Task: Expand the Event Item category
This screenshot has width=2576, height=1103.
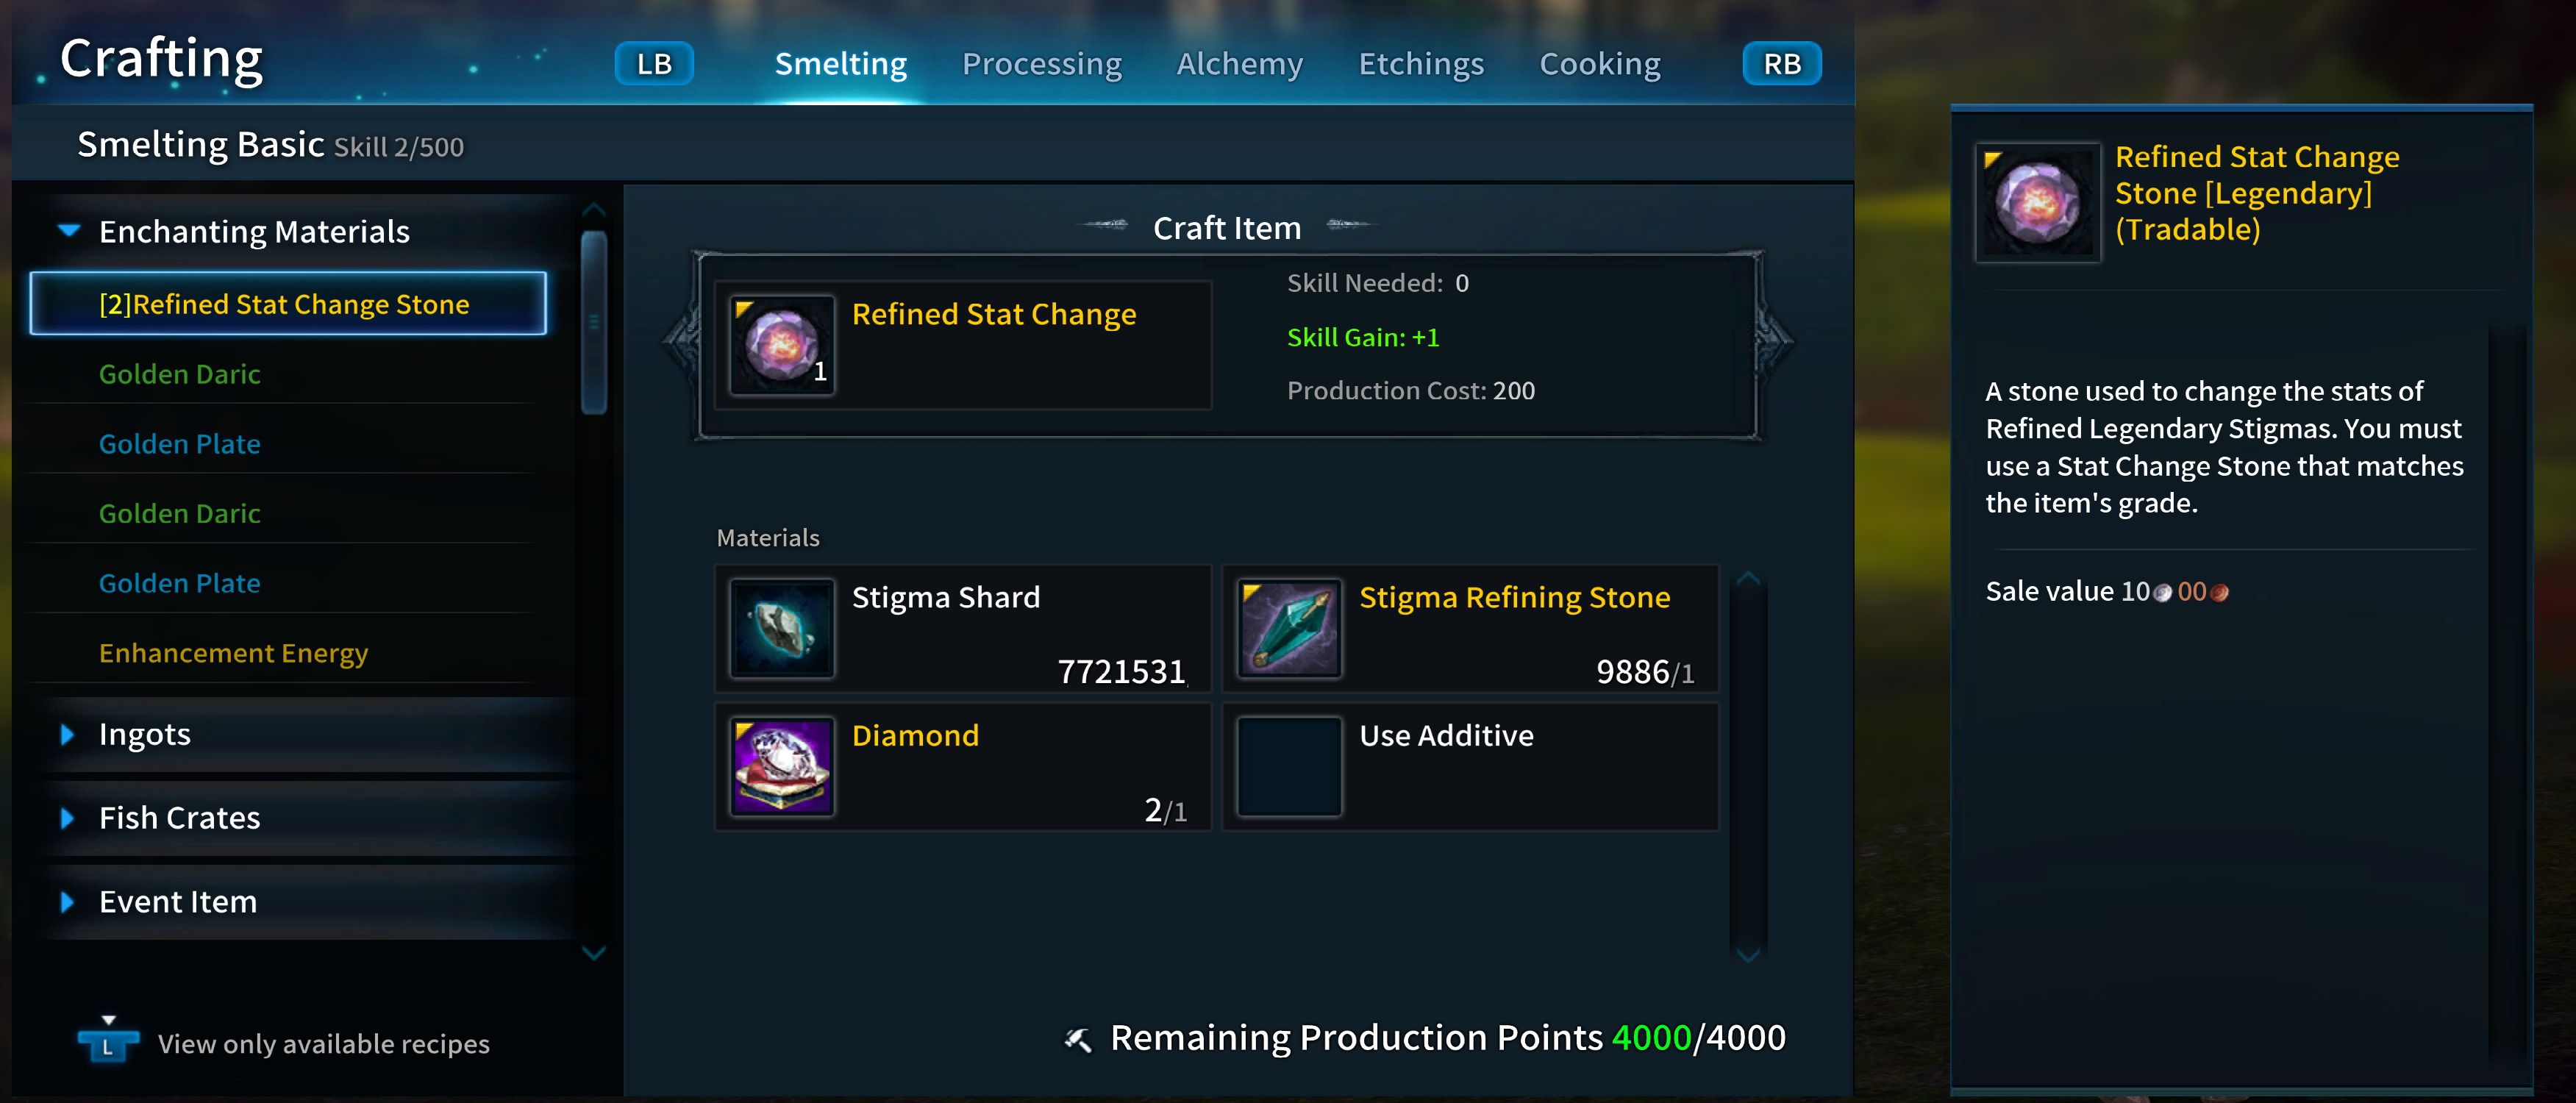Action: pyautogui.click(x=68, y=902)
